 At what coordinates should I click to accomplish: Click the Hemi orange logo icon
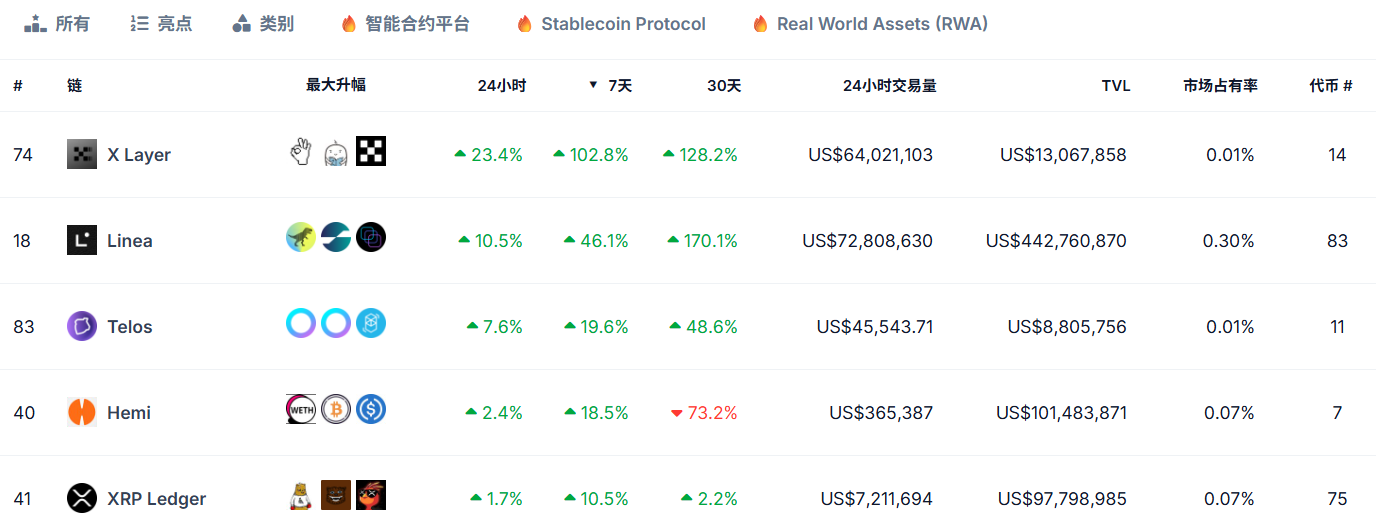pyautogui.click(x=82, y=412)
